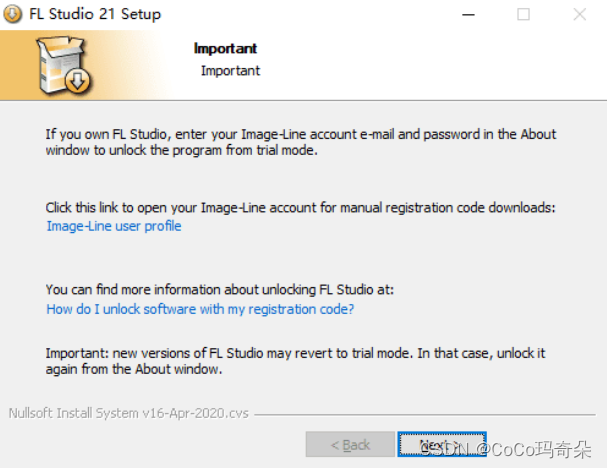Click the 'manual registration code downloads' sentence
The height and width of the screenshot is (468, 607).
pyautogui.click(x=300, y=208)
